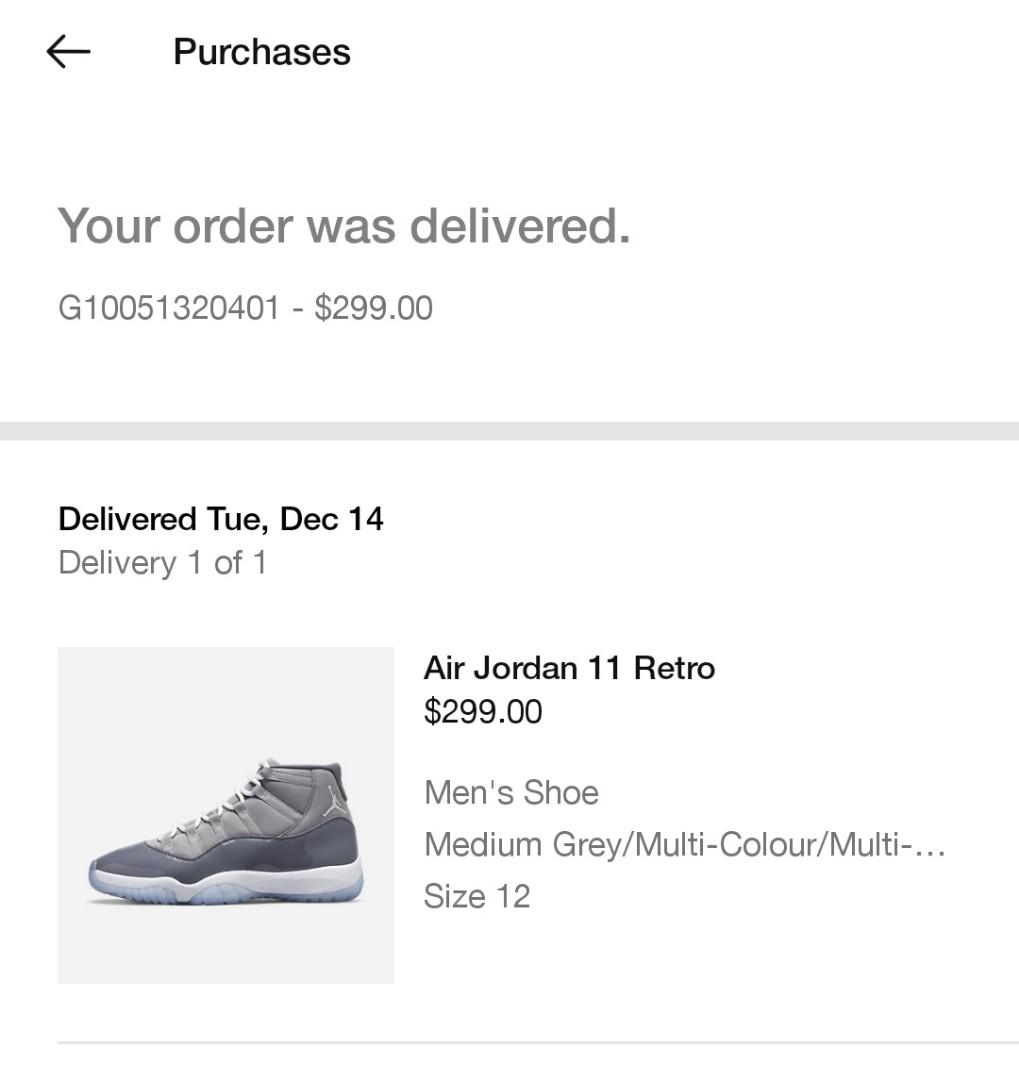
Task: Open the Air Jordan 11 Retro product name
Action: coord(569,667)
